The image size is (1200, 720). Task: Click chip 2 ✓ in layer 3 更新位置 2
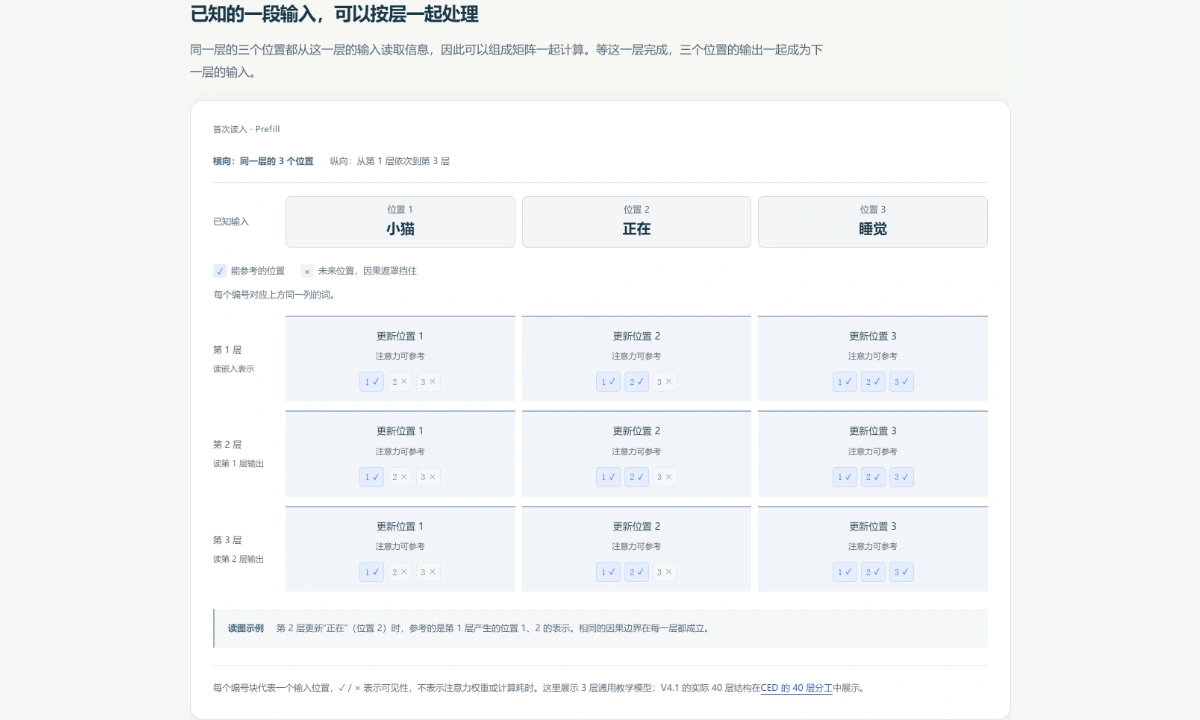tap(636, 572)
